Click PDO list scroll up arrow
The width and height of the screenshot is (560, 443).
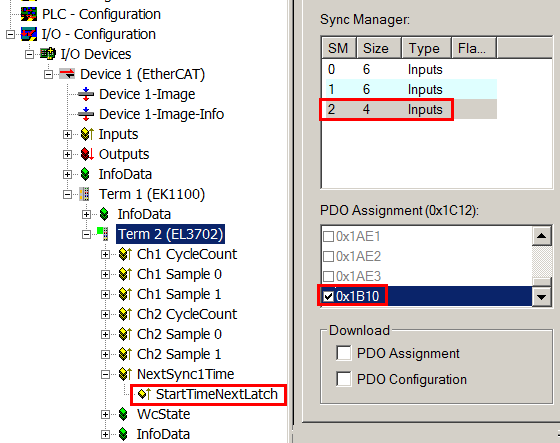click(542, 236)
